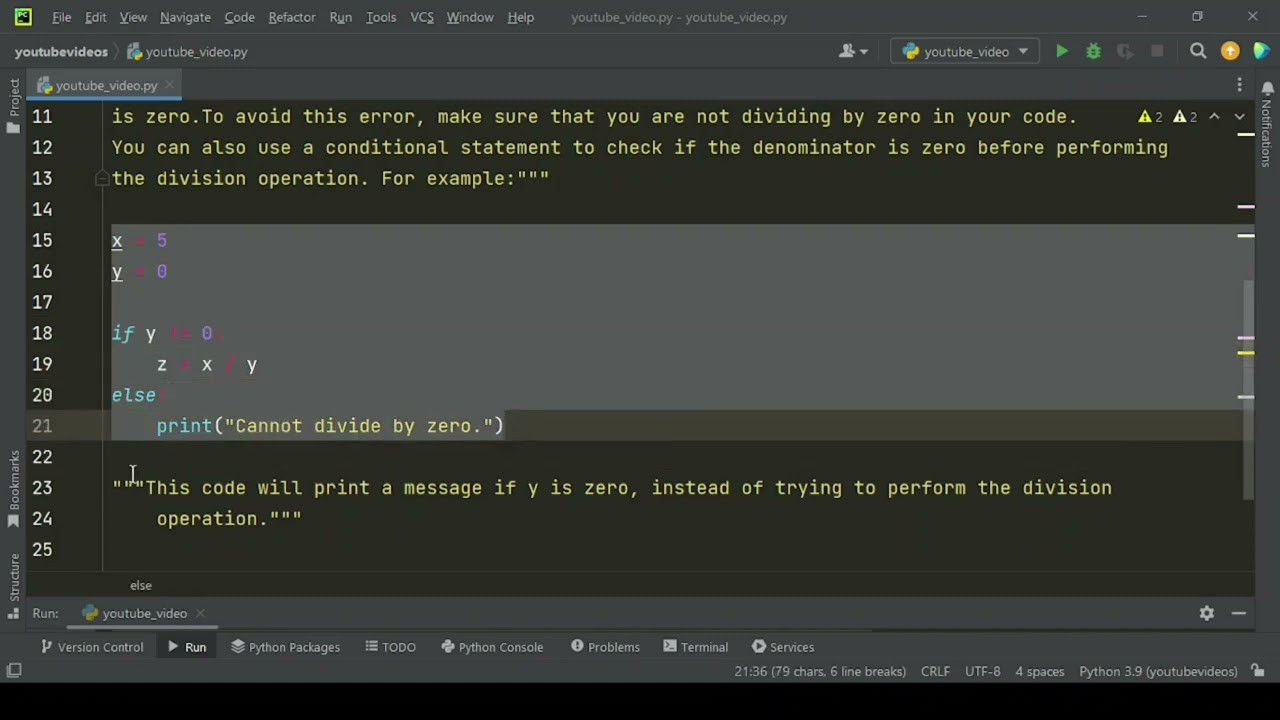Open the youtube_video run configuration dropdown

point(966,51)
